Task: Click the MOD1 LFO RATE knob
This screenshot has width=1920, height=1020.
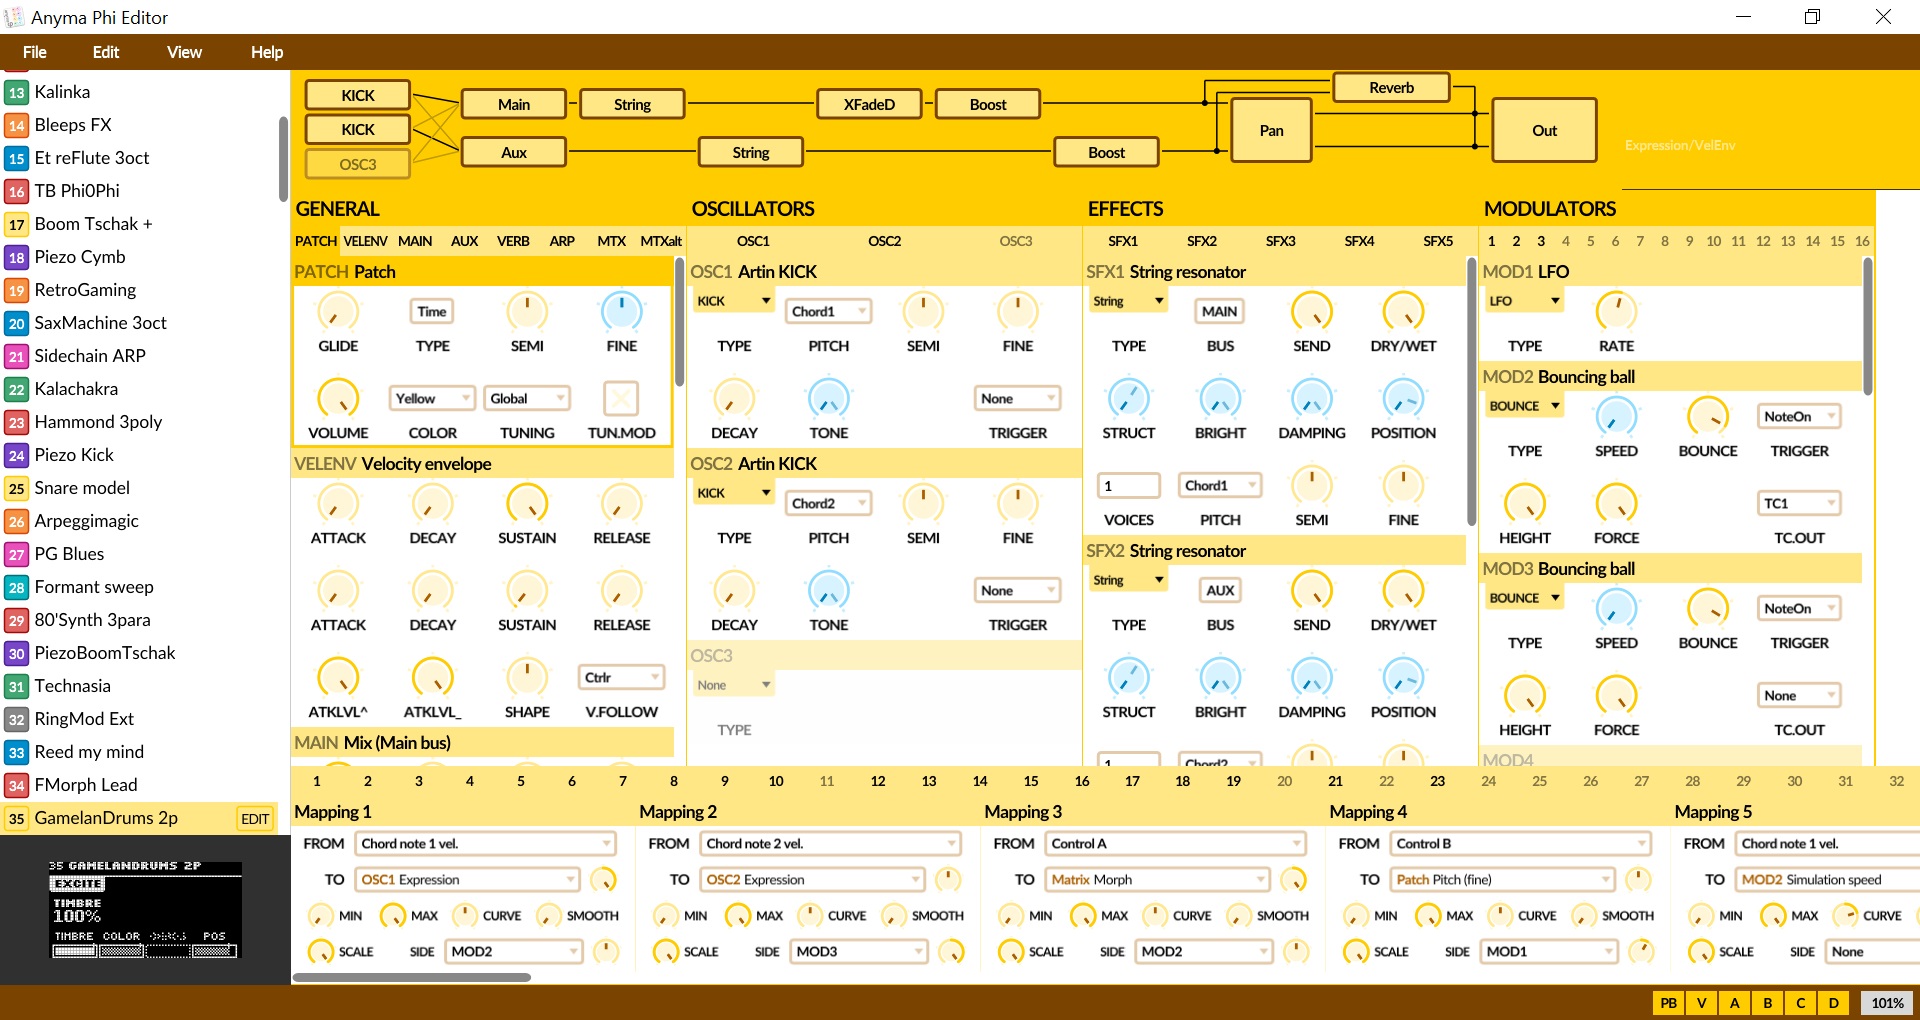Action: pyautogui.click(x=1616, y=312)
